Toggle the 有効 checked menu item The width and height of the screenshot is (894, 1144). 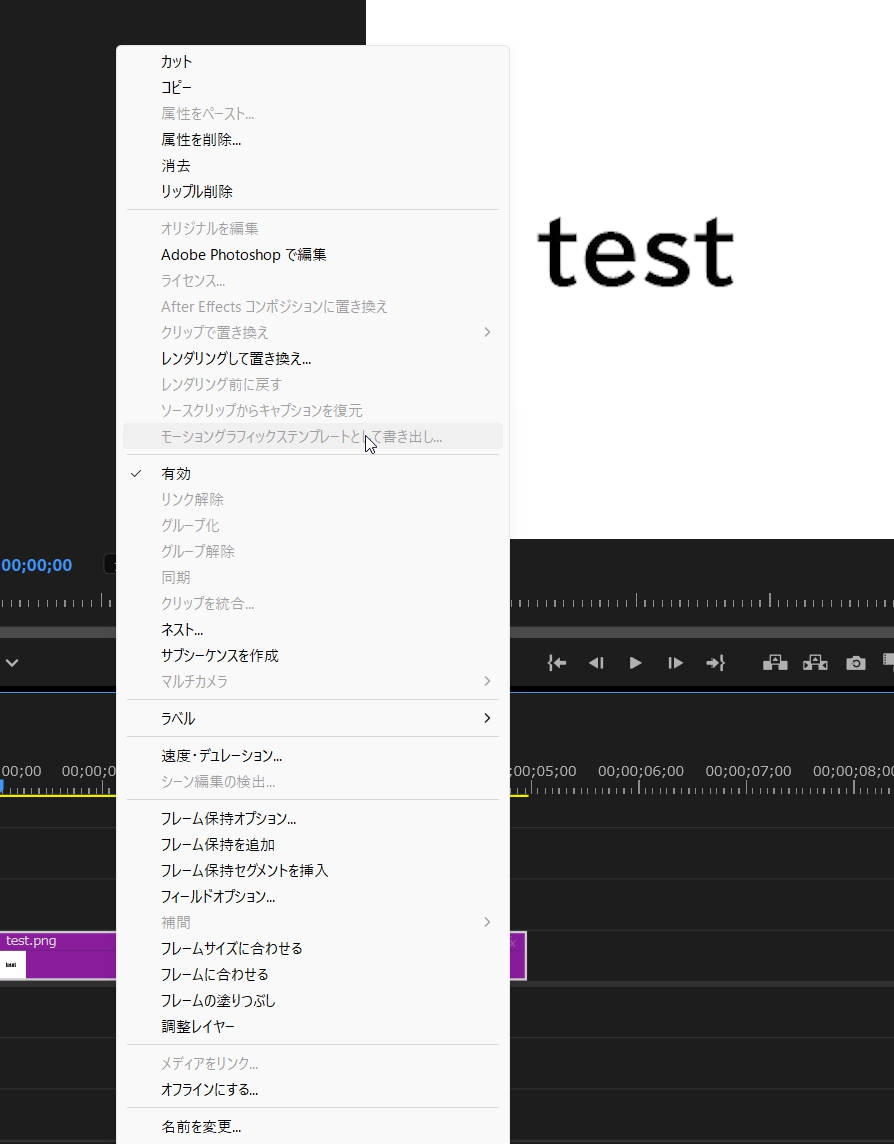click(x=312, y=474)
